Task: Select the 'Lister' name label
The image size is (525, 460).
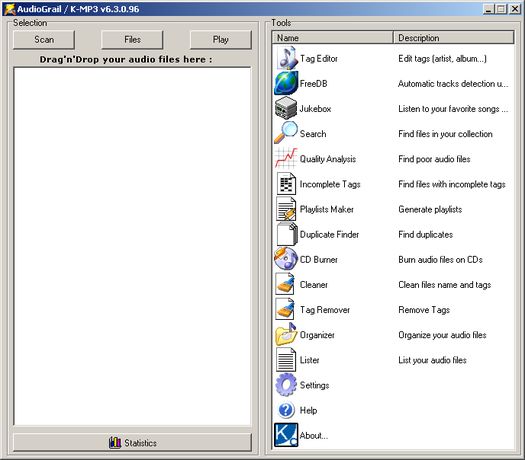Action: coord(309,360)
